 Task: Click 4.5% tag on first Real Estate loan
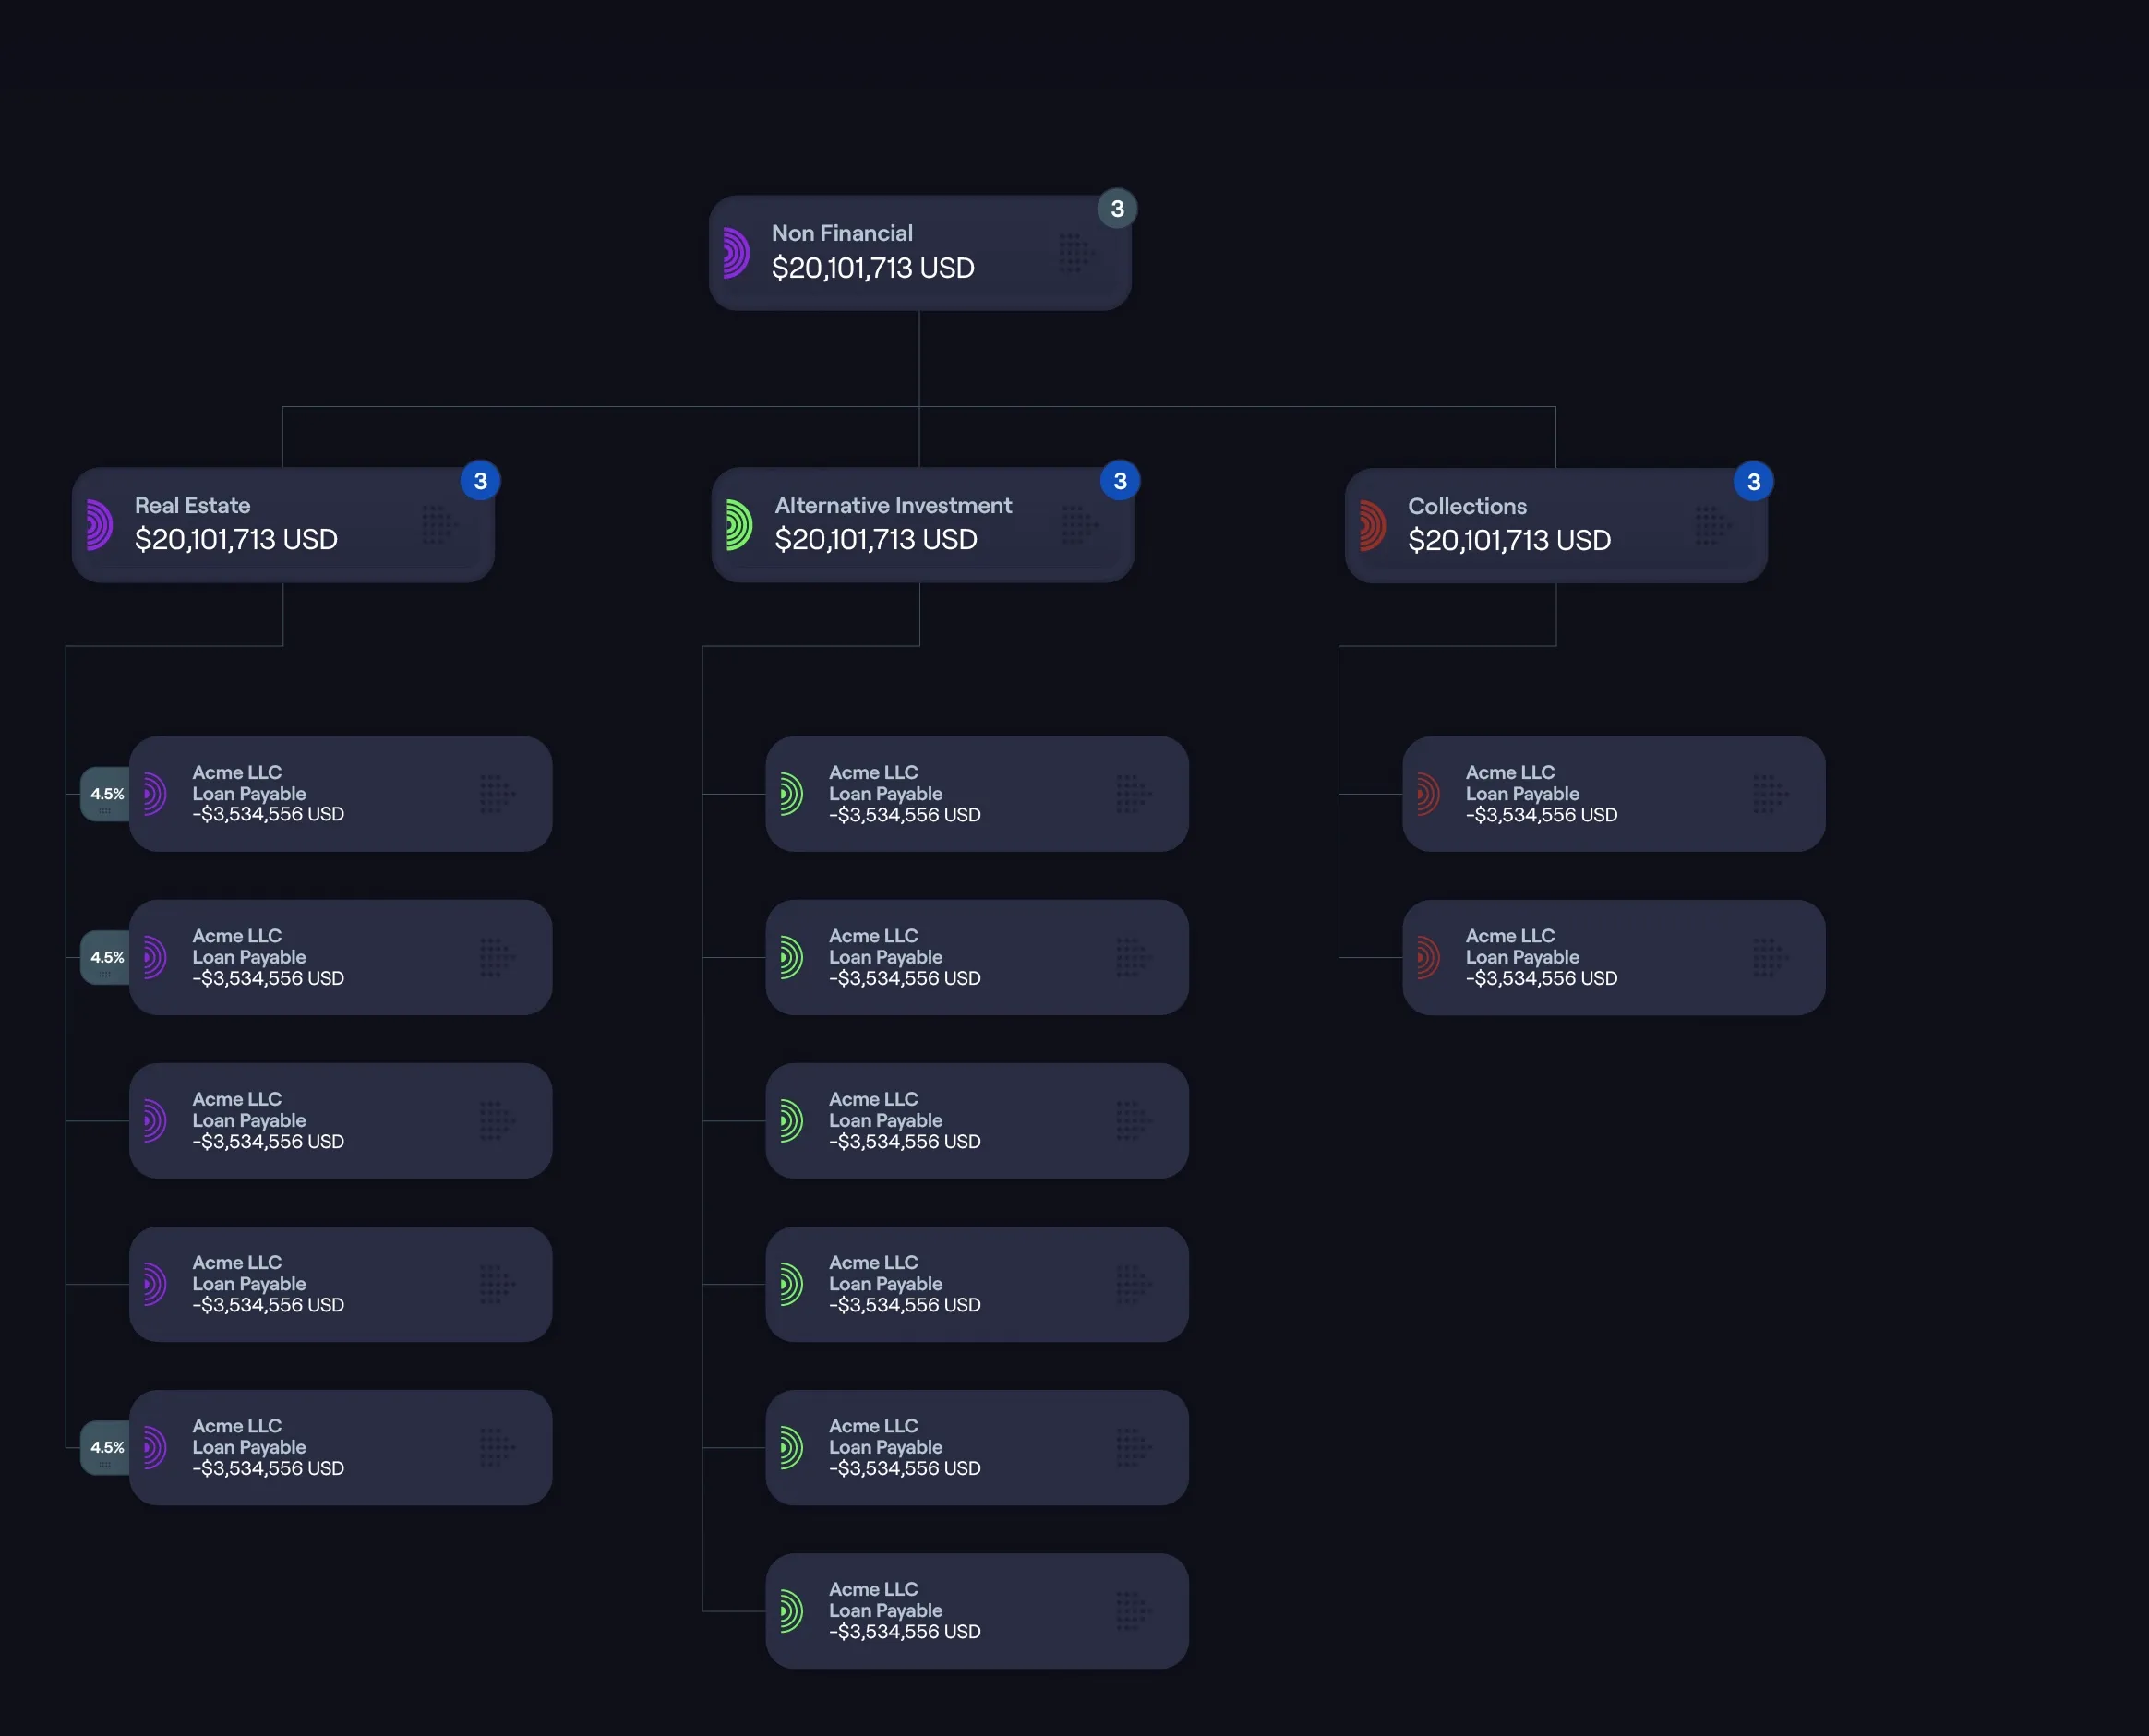[x=106, y=794]
